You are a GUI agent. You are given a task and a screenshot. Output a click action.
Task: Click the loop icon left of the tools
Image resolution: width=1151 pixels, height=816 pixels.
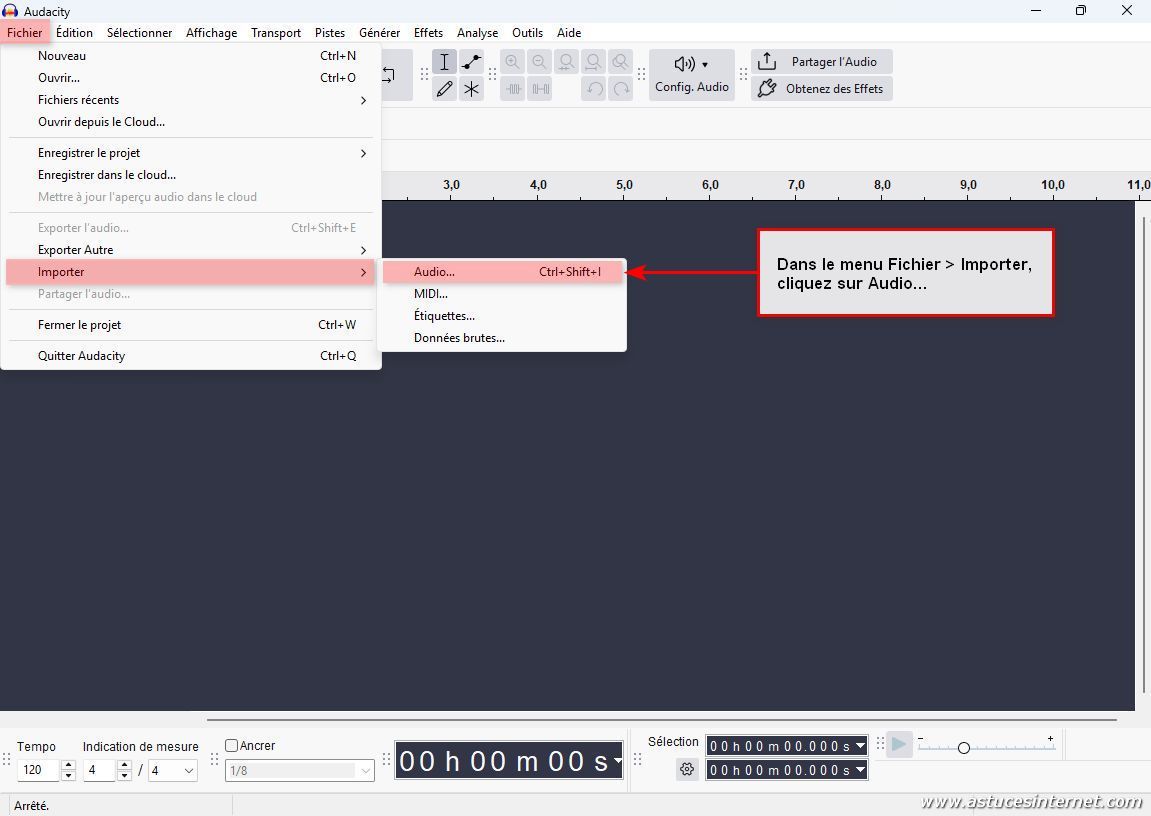click(x=390, y=75)
